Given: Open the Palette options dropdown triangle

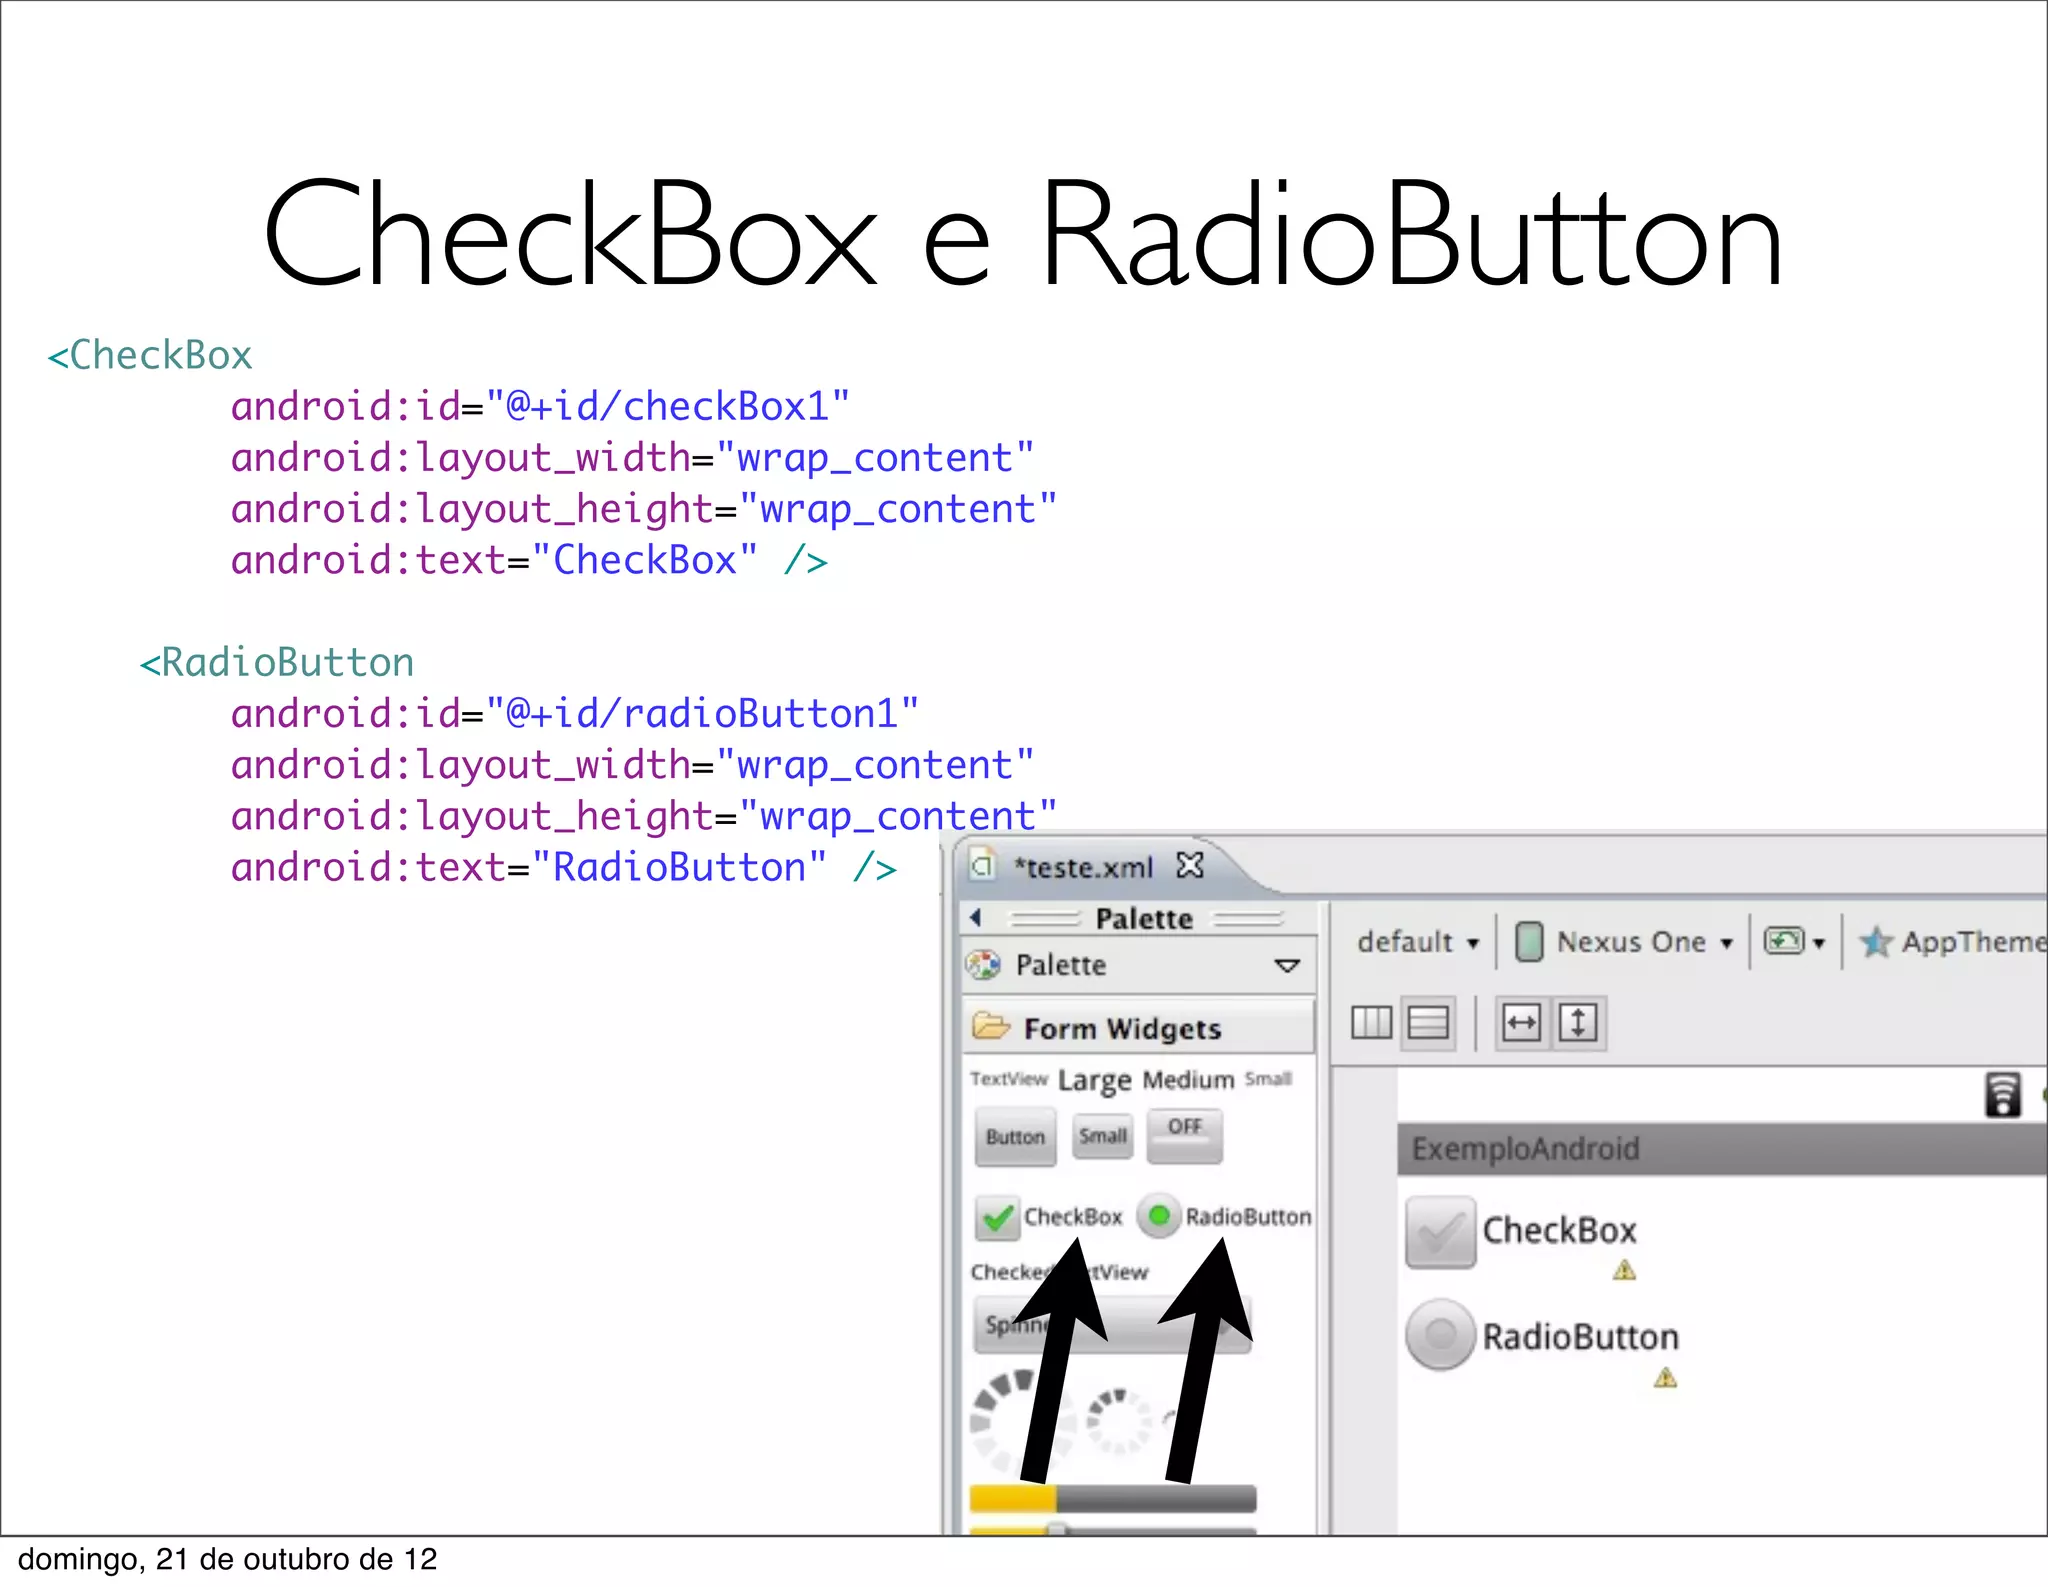Looking at the screenshot, I should pos(1287,966).
